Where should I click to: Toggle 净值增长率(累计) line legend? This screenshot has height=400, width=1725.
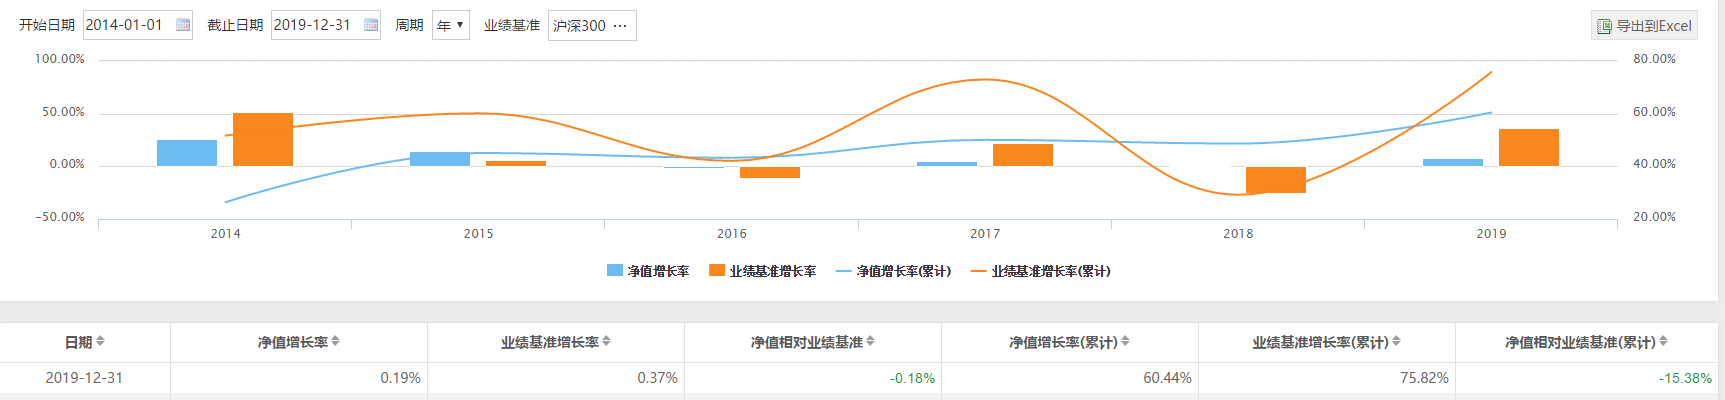pos(893,271)
